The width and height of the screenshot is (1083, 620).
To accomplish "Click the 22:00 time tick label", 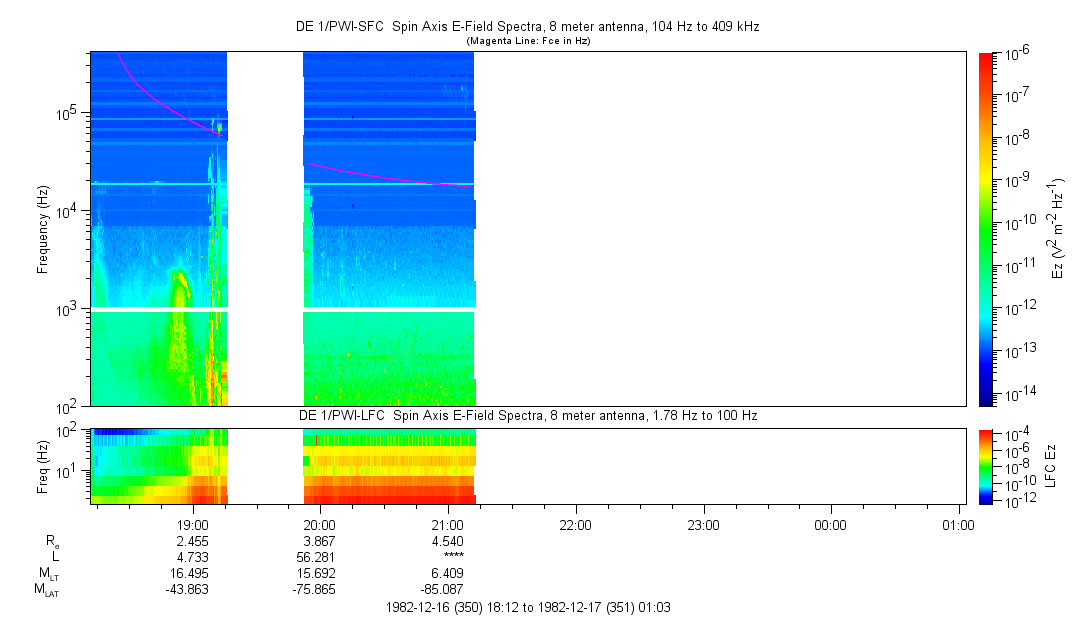I will point(575,524).
